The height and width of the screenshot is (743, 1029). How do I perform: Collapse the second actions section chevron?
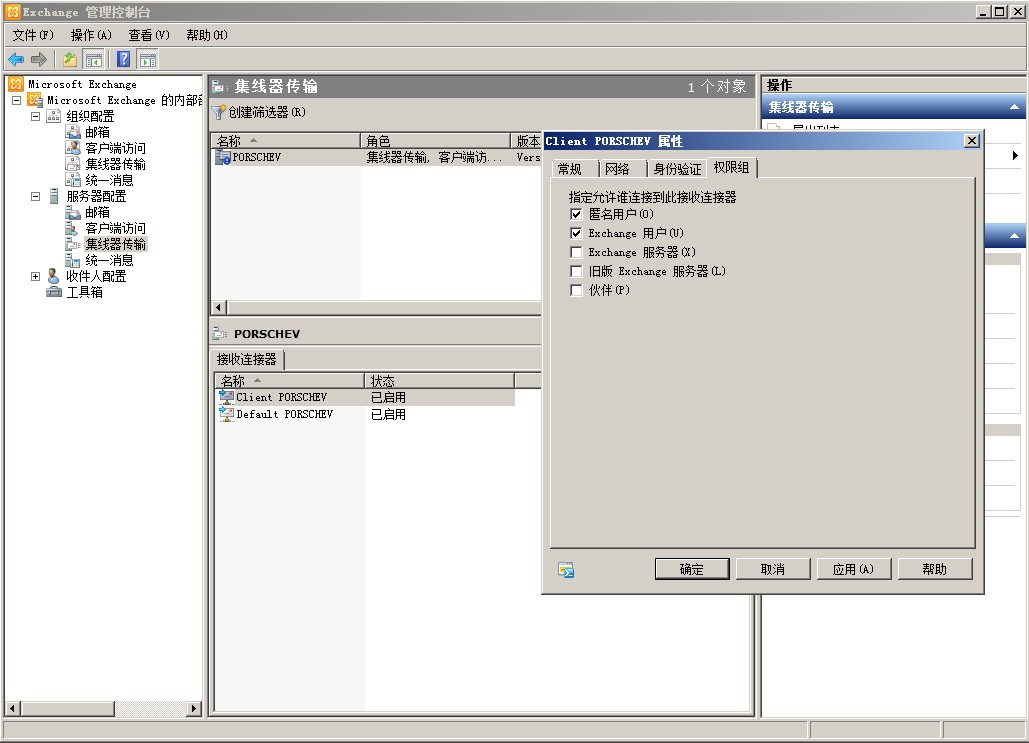click(x=1015, y=236)
